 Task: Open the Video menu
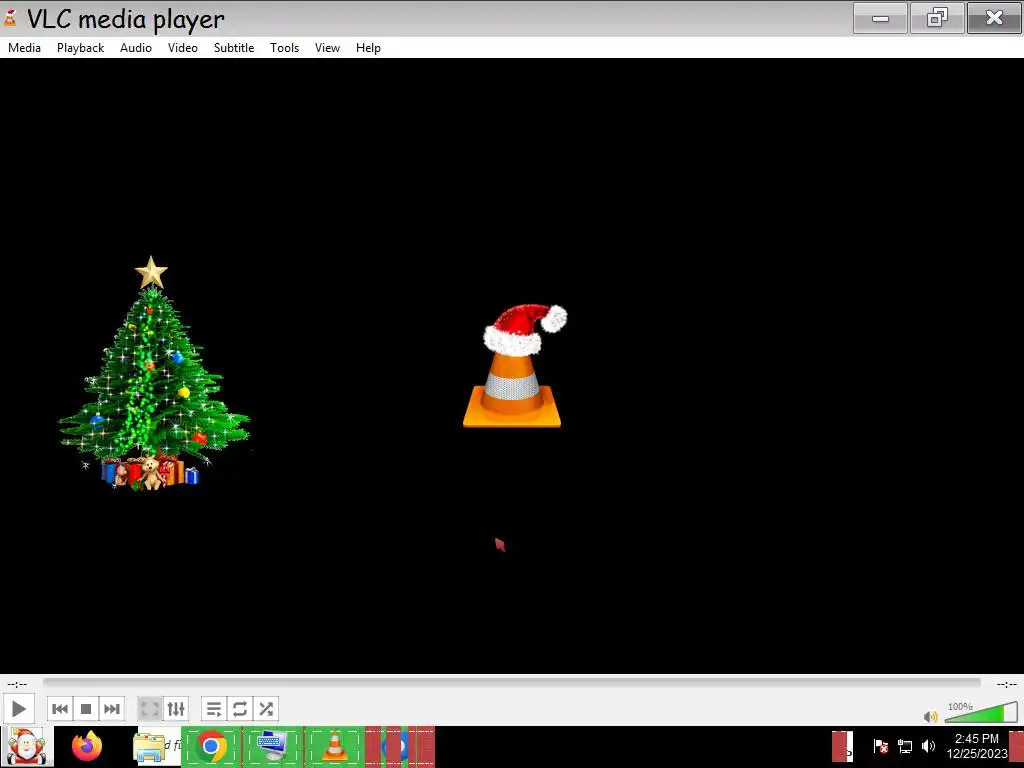pyautogui.click(x=183, y=48)
